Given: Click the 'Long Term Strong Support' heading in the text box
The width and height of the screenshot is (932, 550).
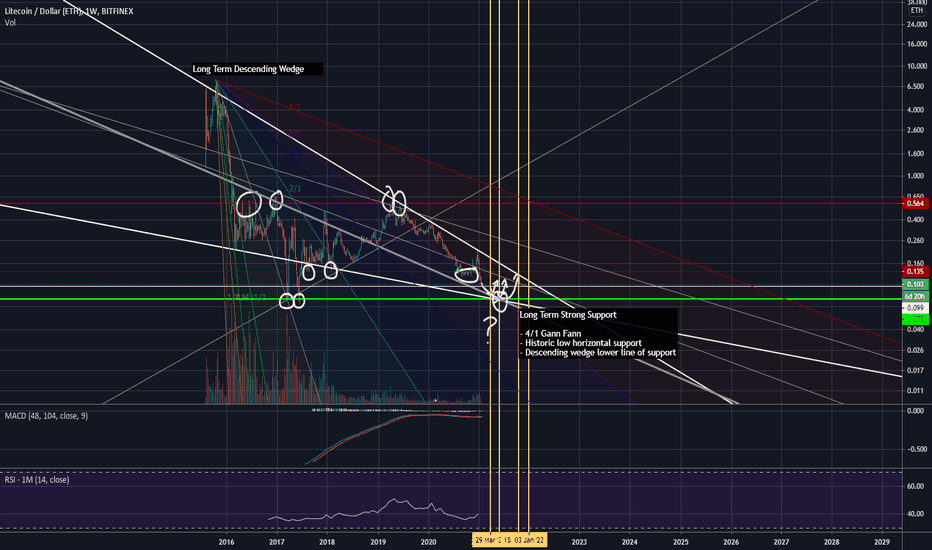Looking at the screenshot, I should [568, 315].
